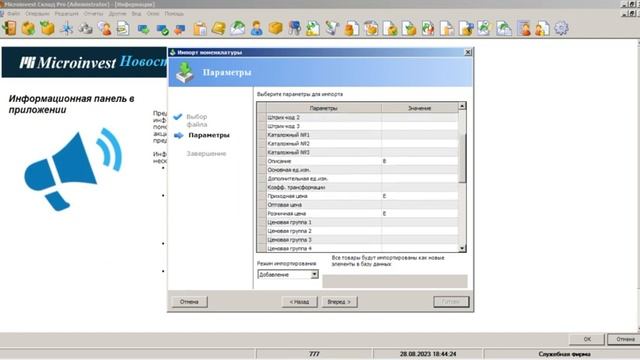640x360 pixels.
Task: Click the Завершение wizard step
Action: click(x=206, y=153)
